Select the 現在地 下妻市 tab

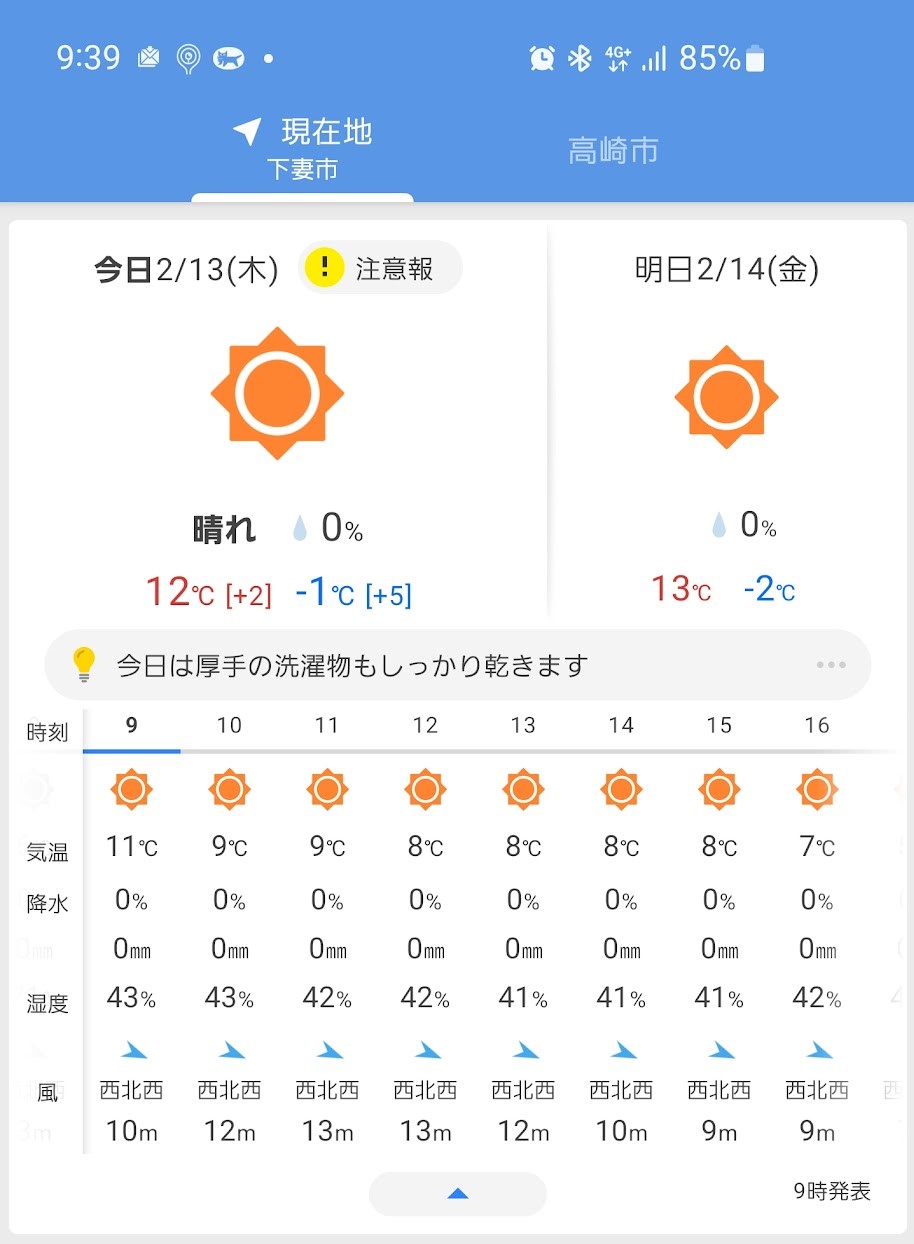point(303,148)
